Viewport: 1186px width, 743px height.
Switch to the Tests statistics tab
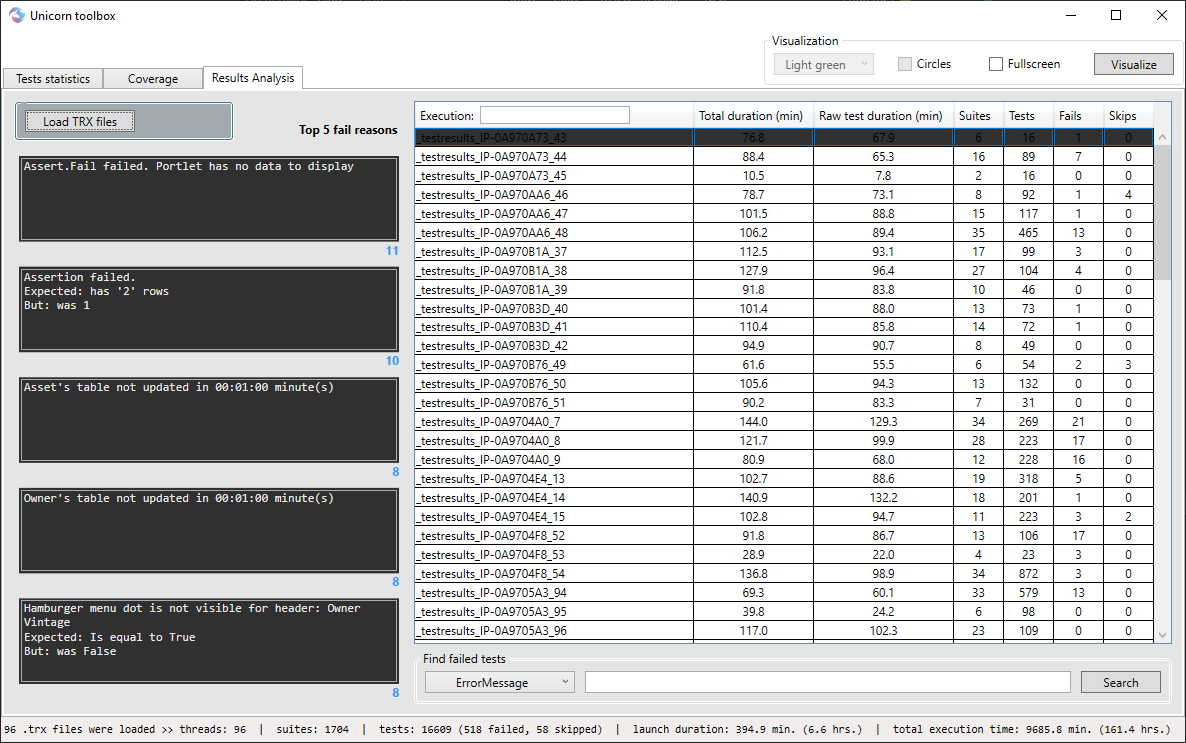(x=53, y=79)
